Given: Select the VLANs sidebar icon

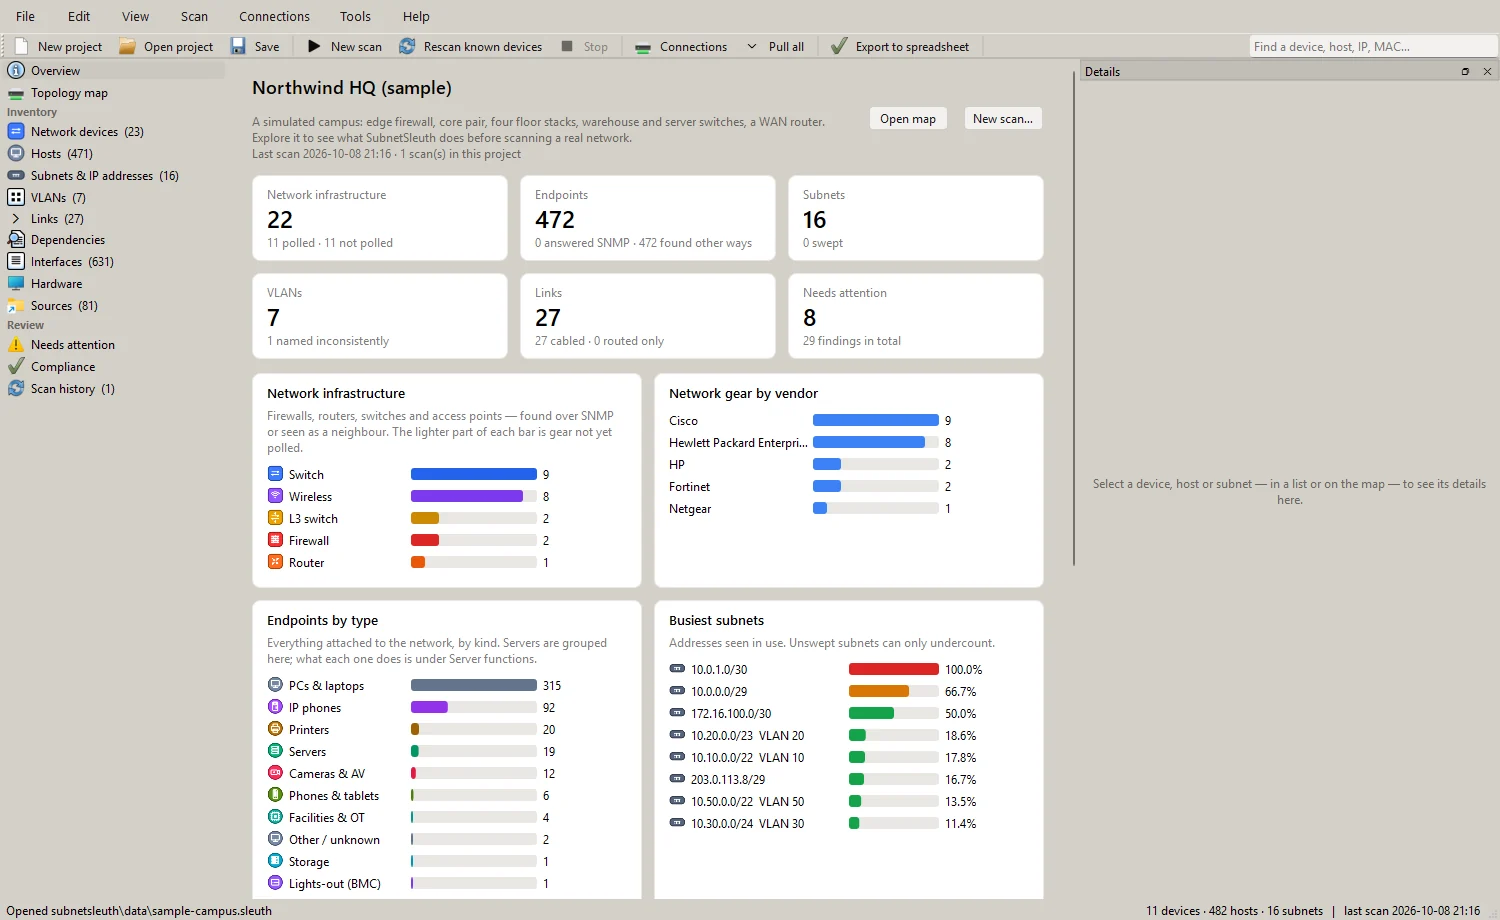Looking at the screenshot, I should (x=16, y=197).
